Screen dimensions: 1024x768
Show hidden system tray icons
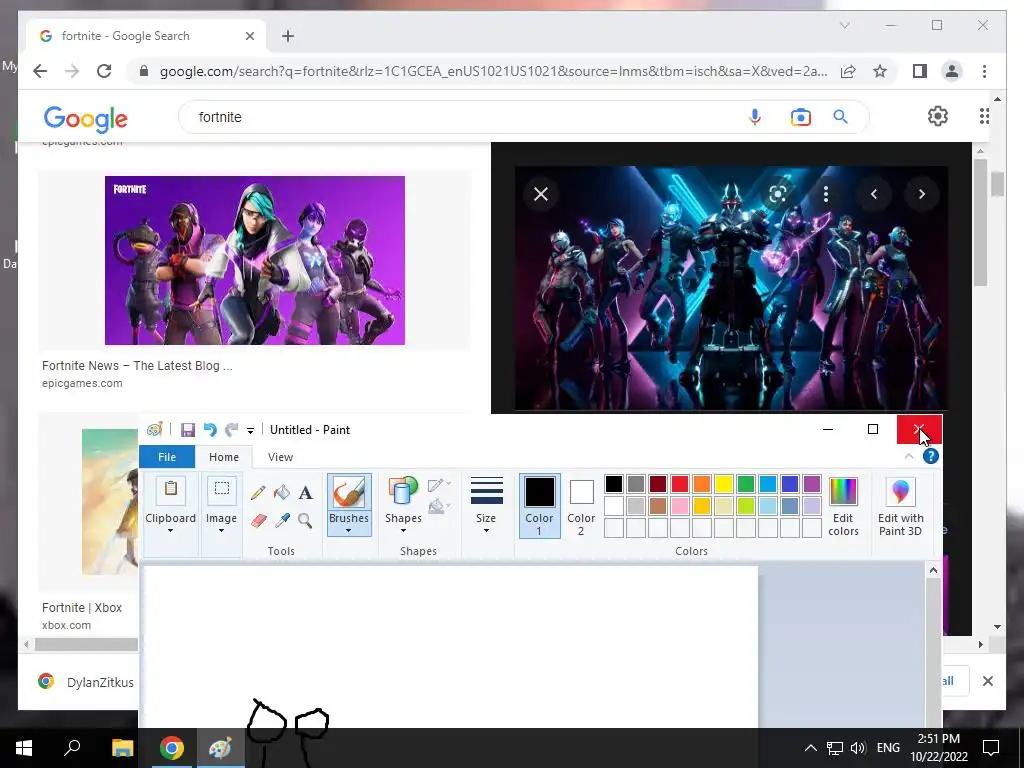(x=810, y=748)
